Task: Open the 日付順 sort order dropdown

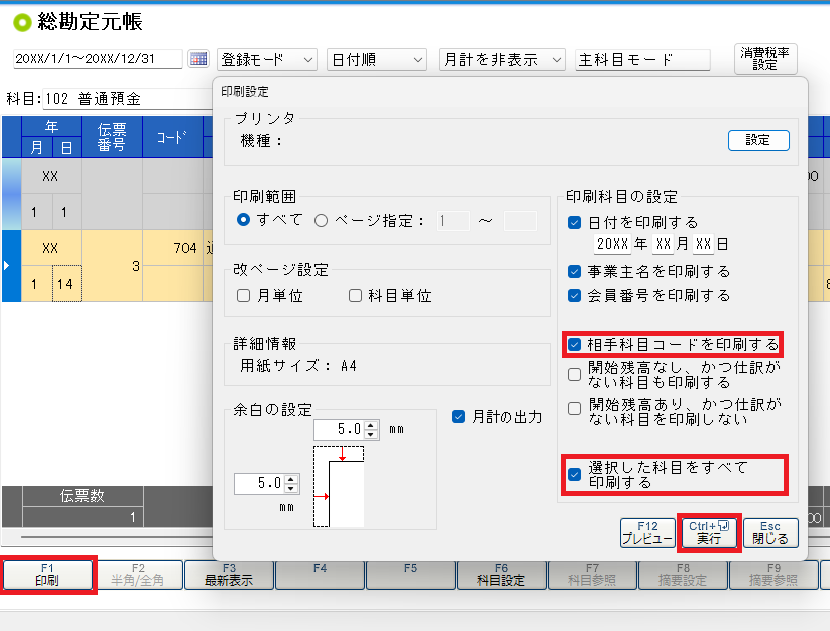Action: tap(377, 60)
